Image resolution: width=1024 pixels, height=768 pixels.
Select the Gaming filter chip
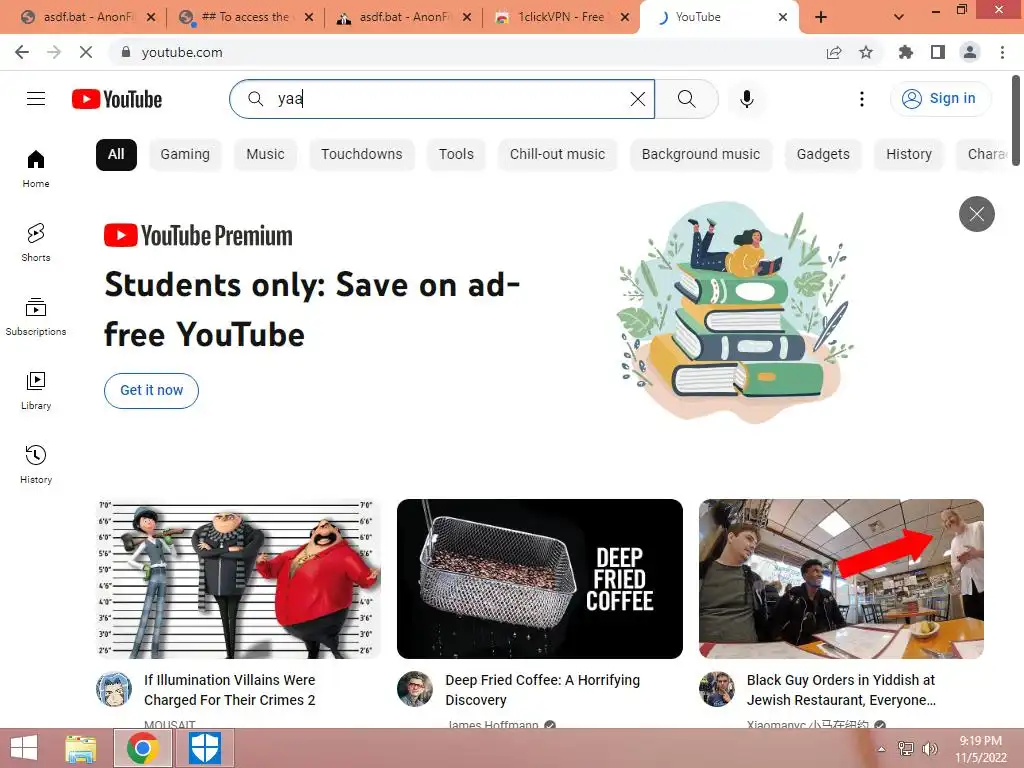(x=185, y=155)
